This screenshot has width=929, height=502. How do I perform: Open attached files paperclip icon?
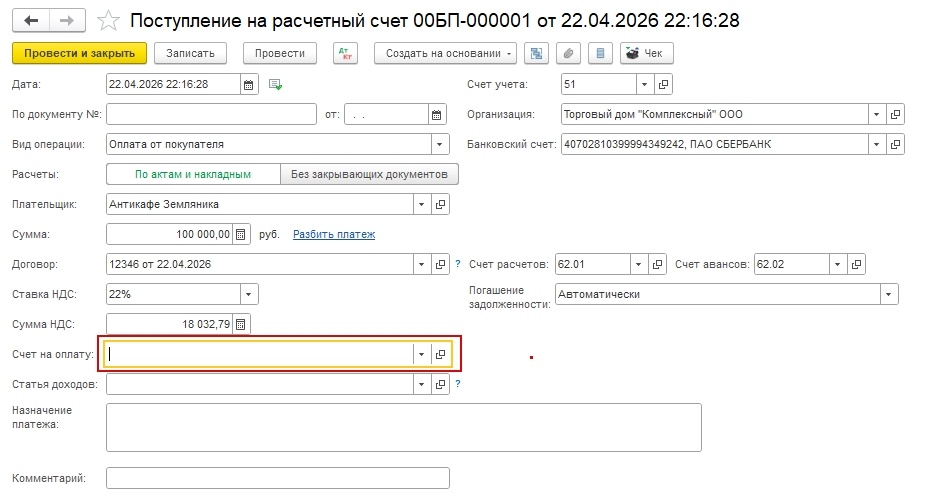click(568, 53)
